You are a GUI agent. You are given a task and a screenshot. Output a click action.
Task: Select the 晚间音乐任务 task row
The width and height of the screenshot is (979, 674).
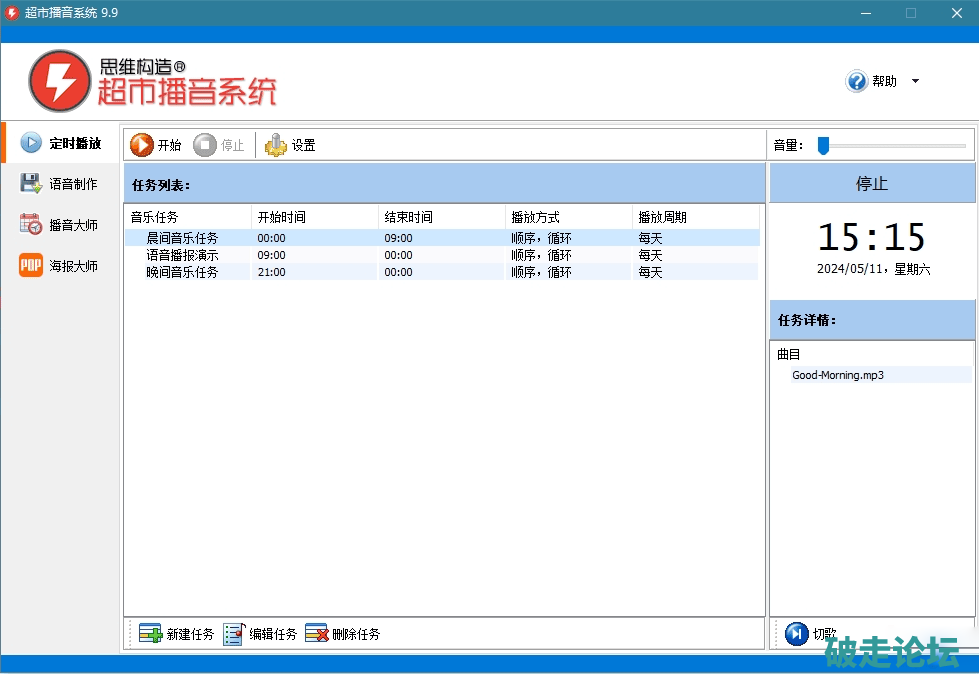click(x=182, y=272)
